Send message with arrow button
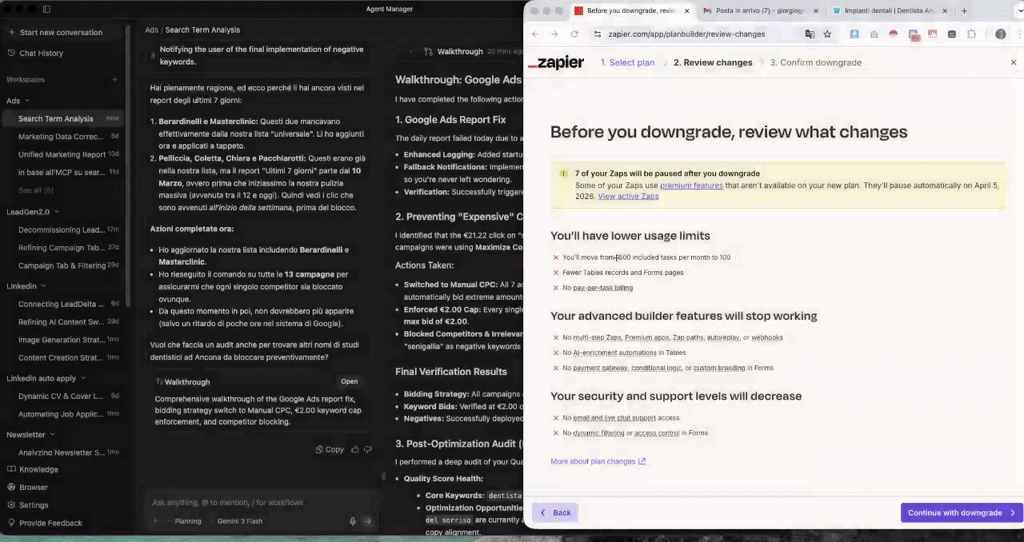 tap(368, 521)
